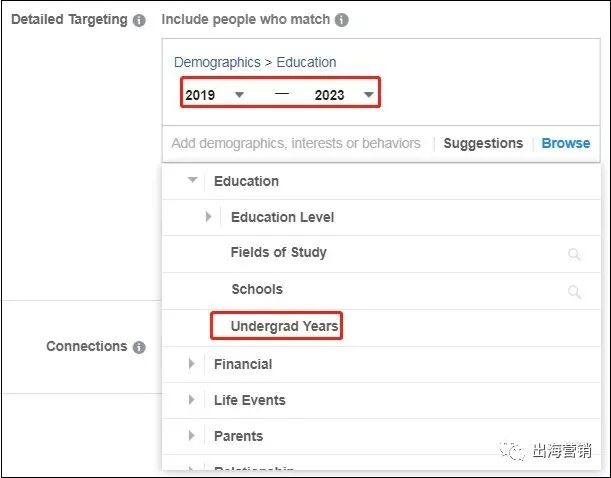Click the Browse link
The width and height of the screenshot is (611, 478).
(566, 143)
